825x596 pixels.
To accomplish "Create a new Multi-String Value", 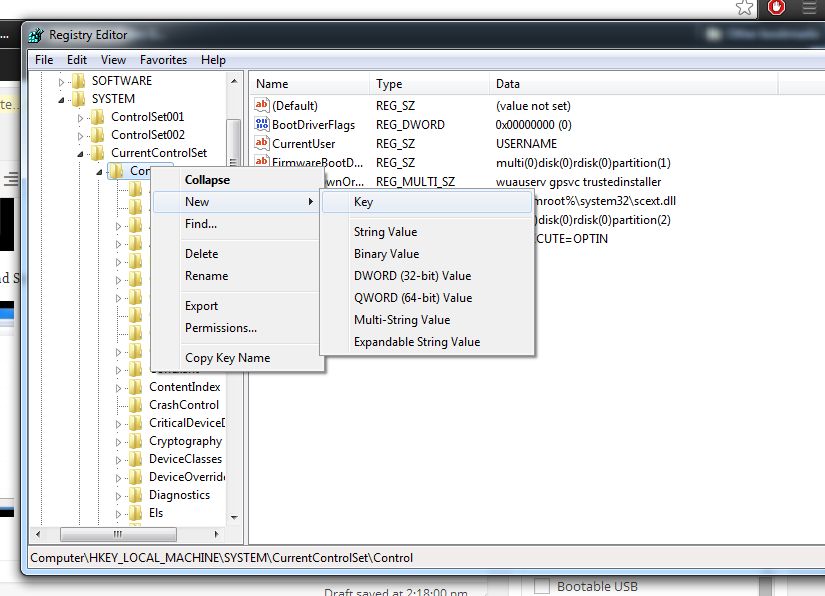I will pyautogui.click(x=427, y=320).
